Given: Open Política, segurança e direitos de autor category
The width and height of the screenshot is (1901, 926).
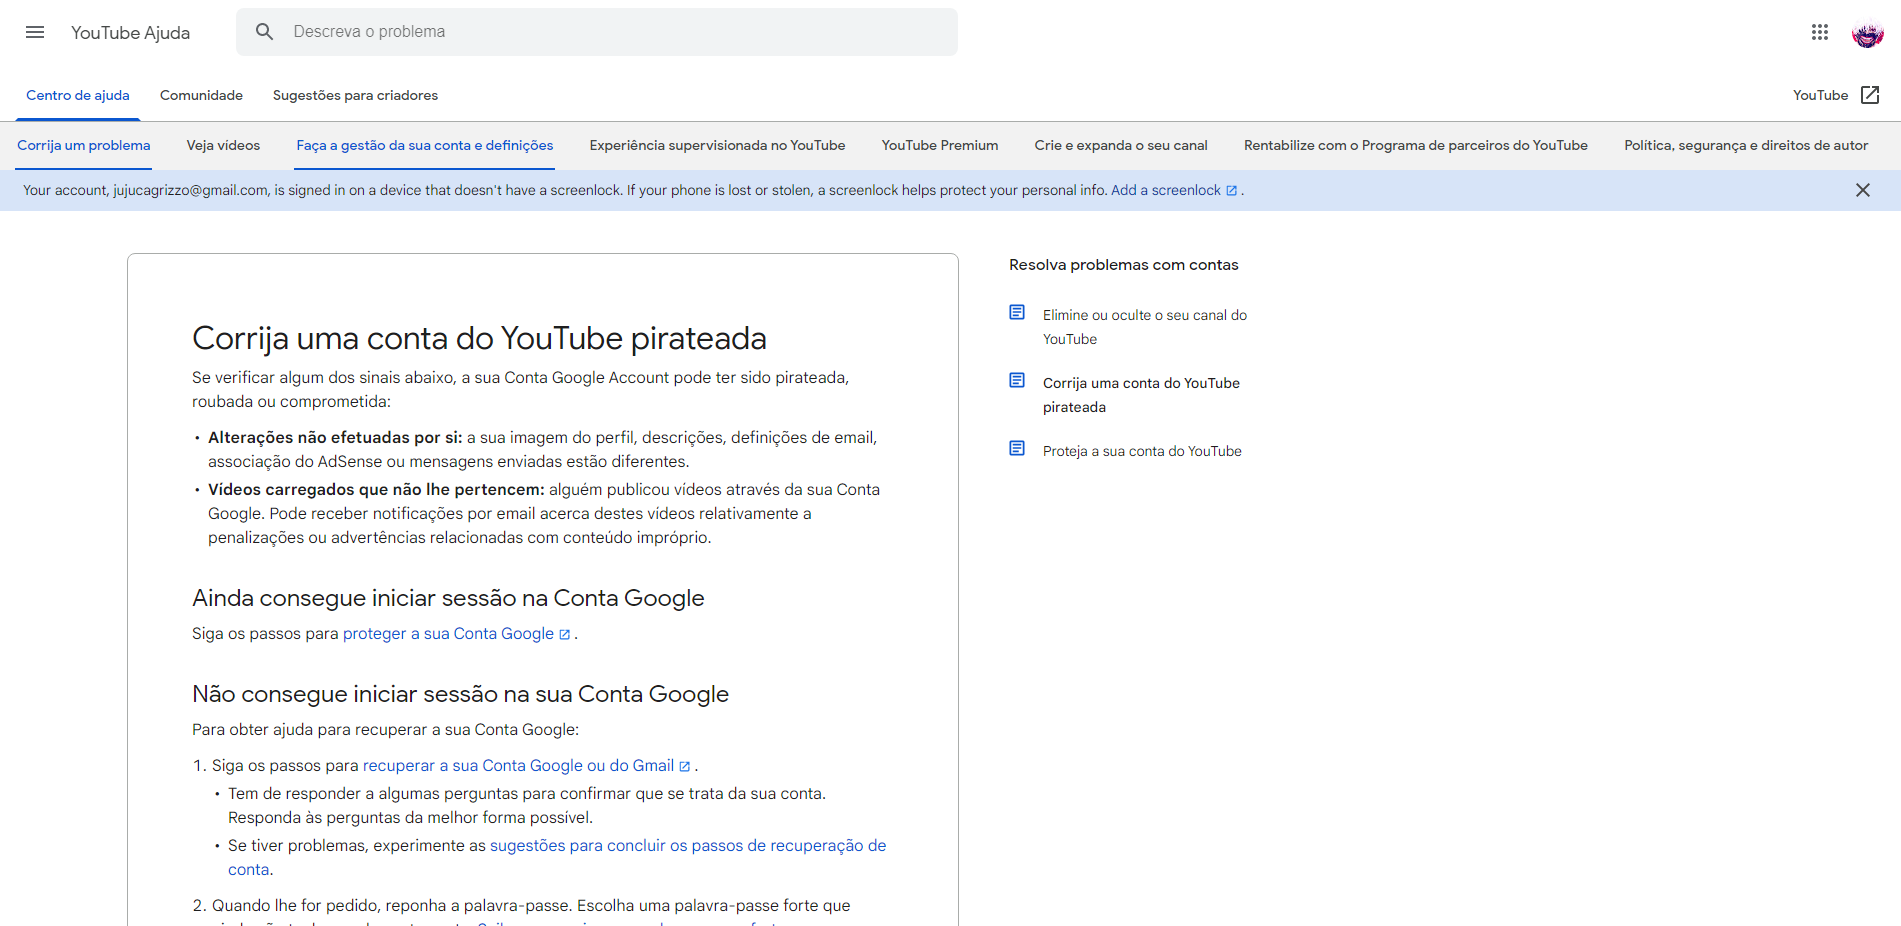Looking at the screenshot, I should [x=1746, y=146].
